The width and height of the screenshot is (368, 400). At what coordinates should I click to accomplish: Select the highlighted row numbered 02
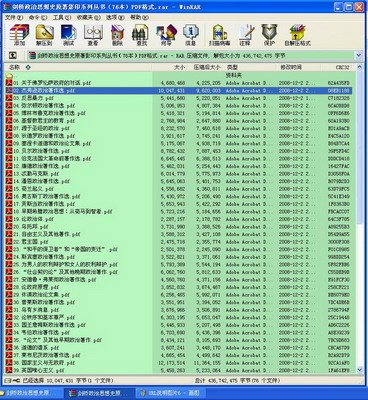pyautogui.click(x=178, y=90)
